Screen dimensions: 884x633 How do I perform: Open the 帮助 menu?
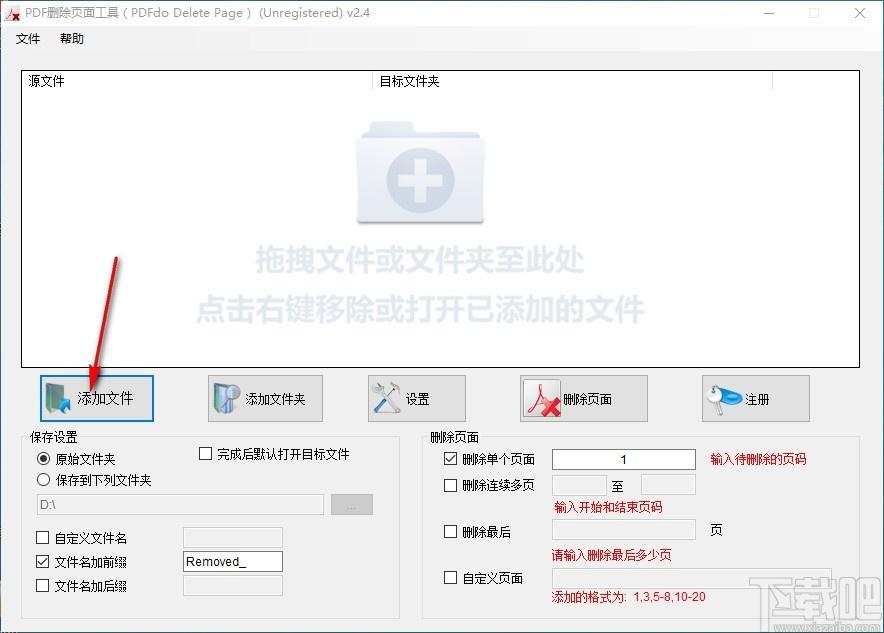(72, 38)
